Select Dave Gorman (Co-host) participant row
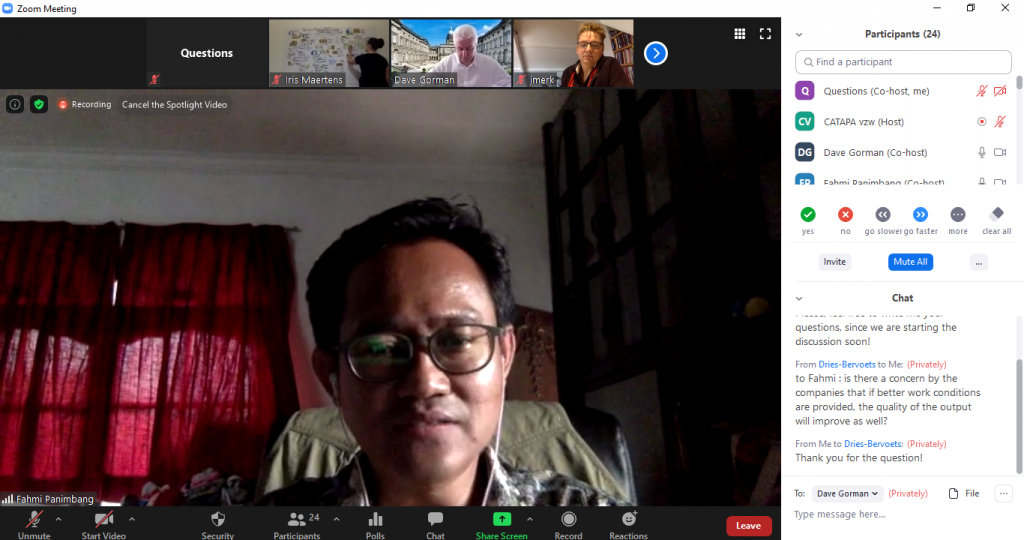1024x540 pixels. click(x=902, y=152)
